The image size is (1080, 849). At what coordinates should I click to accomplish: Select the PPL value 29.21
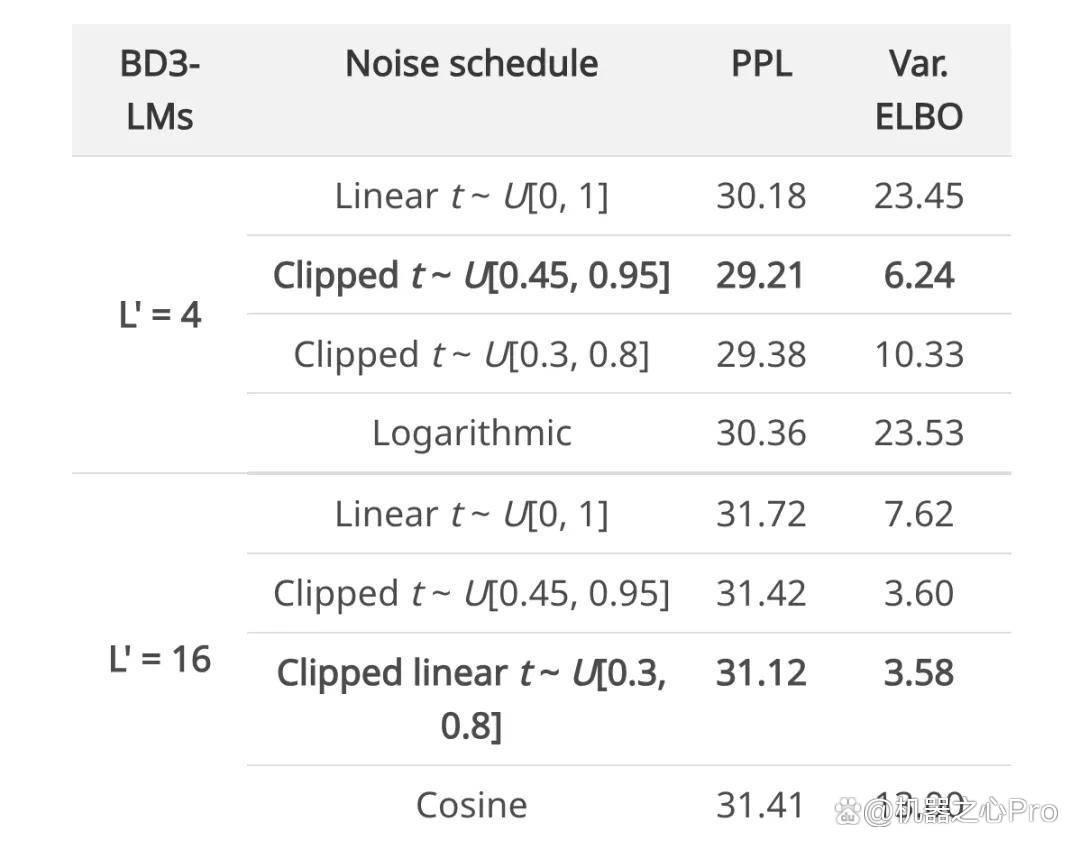760,275
